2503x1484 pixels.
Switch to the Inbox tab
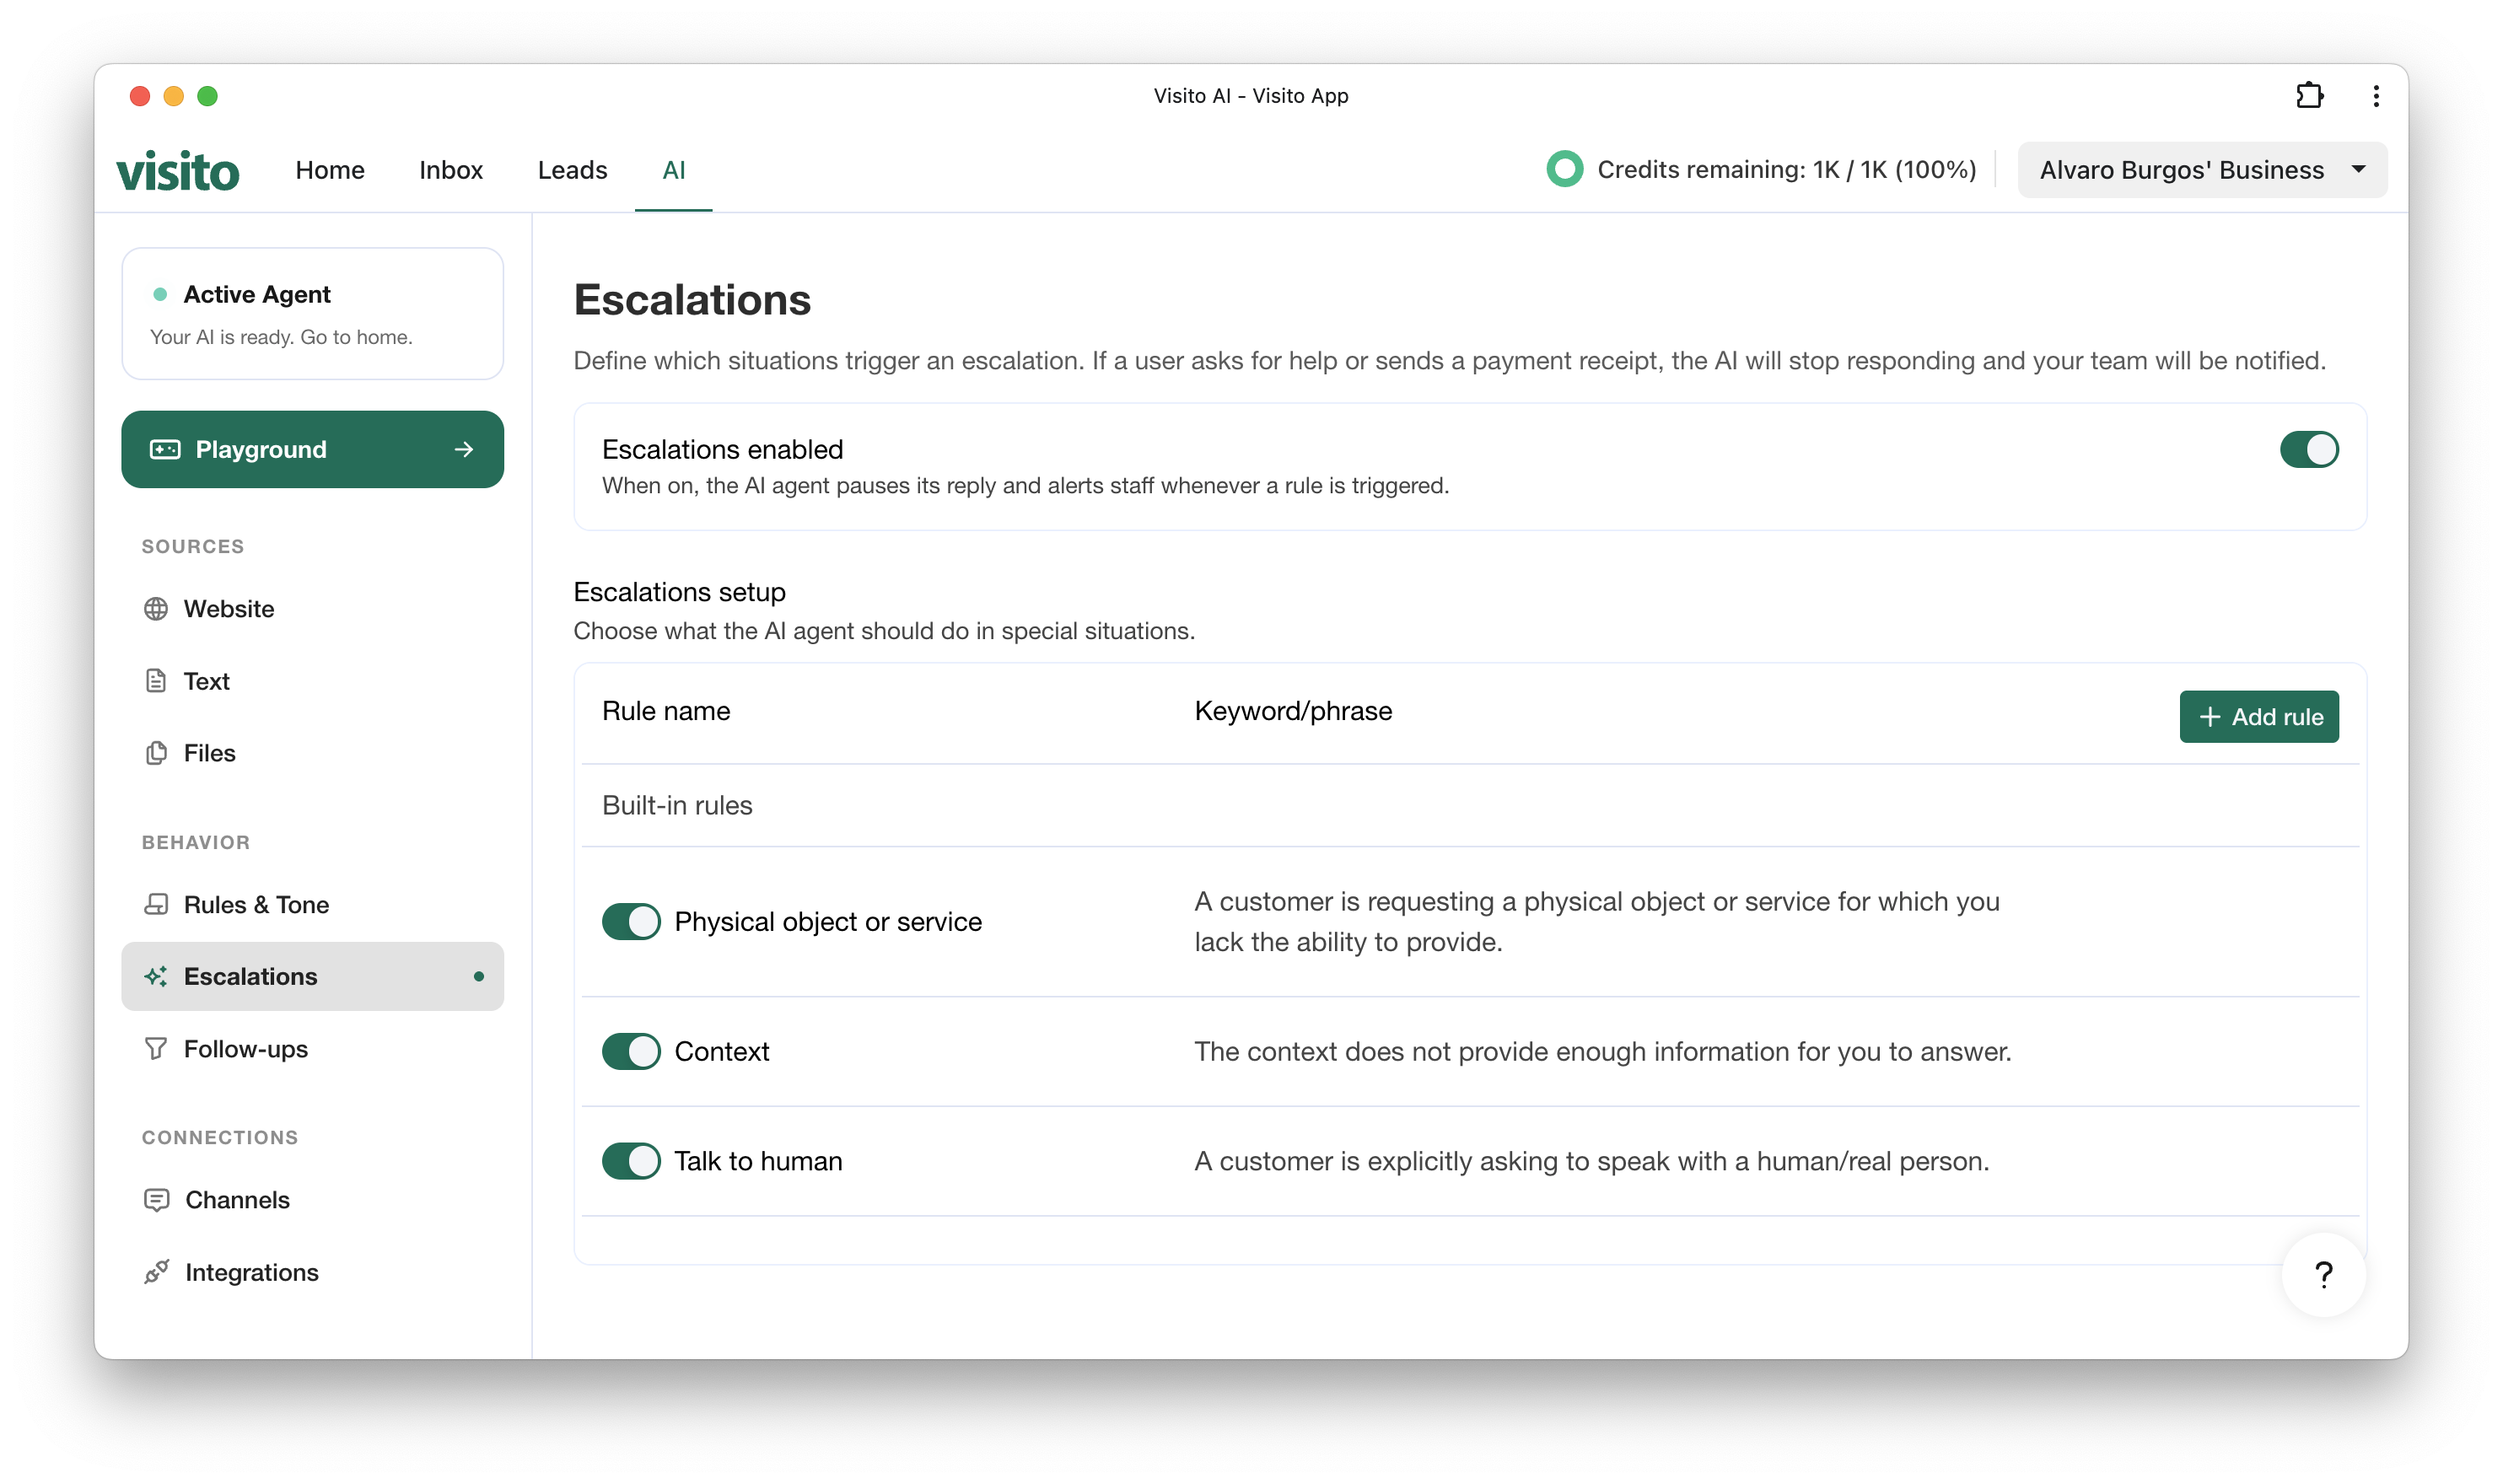[x=450, y=170]
